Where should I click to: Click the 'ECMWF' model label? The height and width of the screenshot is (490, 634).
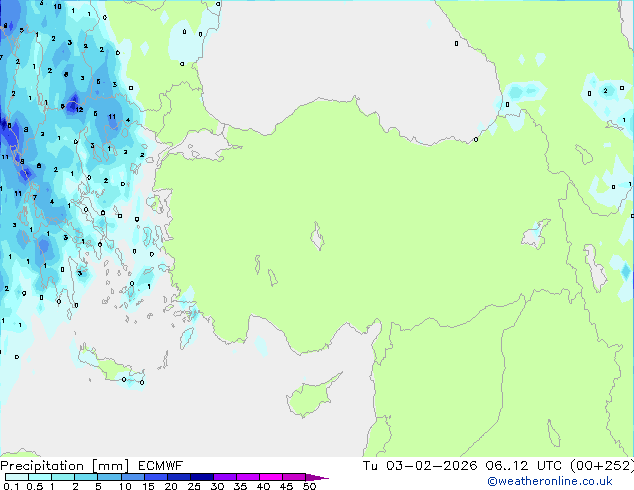coord(161,466)
